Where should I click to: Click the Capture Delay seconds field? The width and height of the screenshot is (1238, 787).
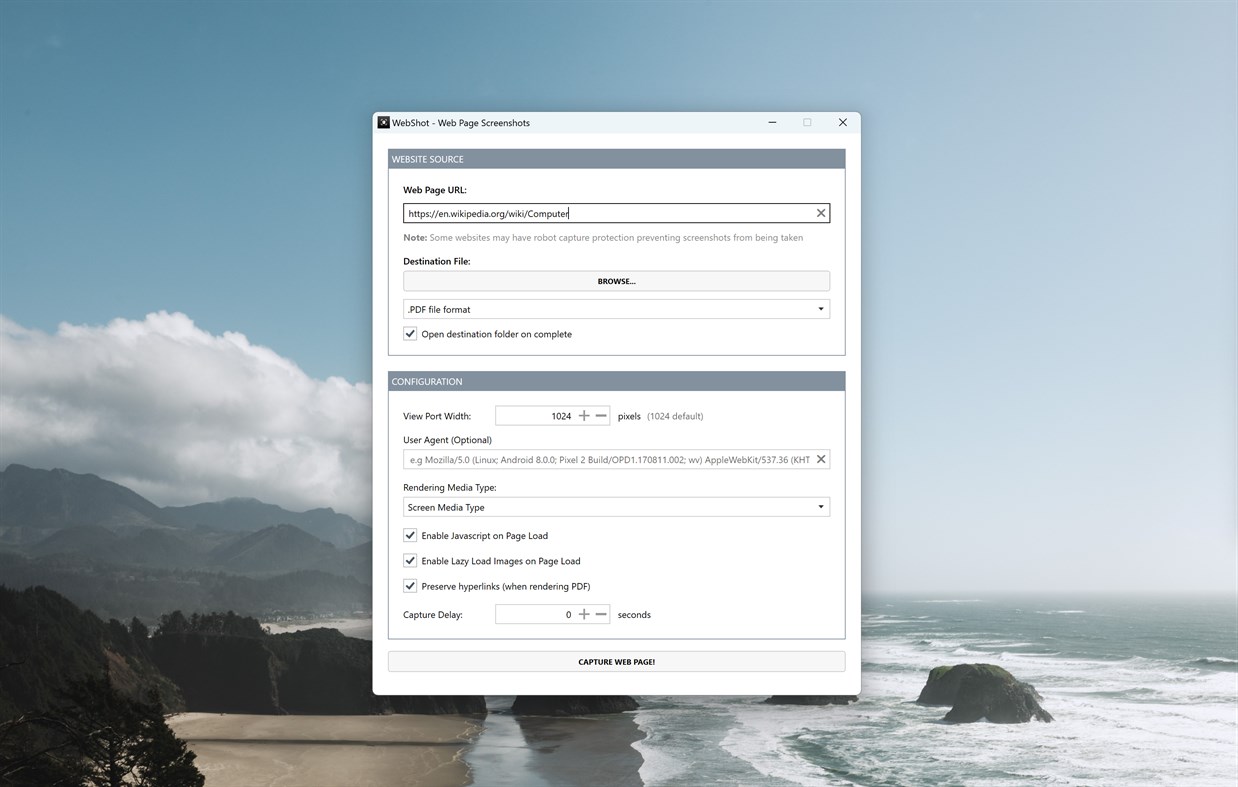pos(540,613)
